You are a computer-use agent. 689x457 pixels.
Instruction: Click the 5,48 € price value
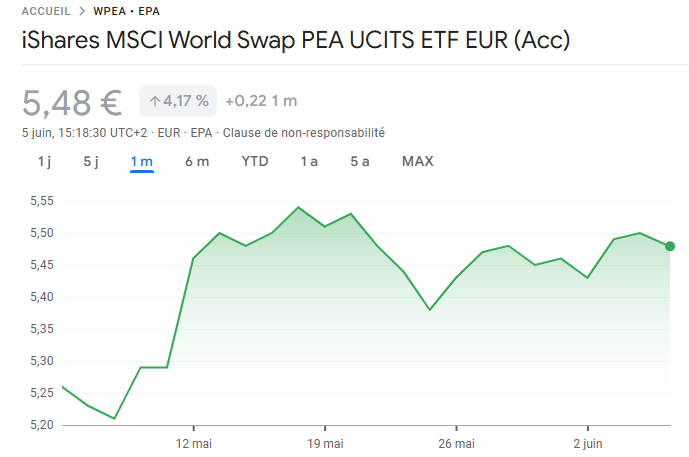[x=72, y=101]
